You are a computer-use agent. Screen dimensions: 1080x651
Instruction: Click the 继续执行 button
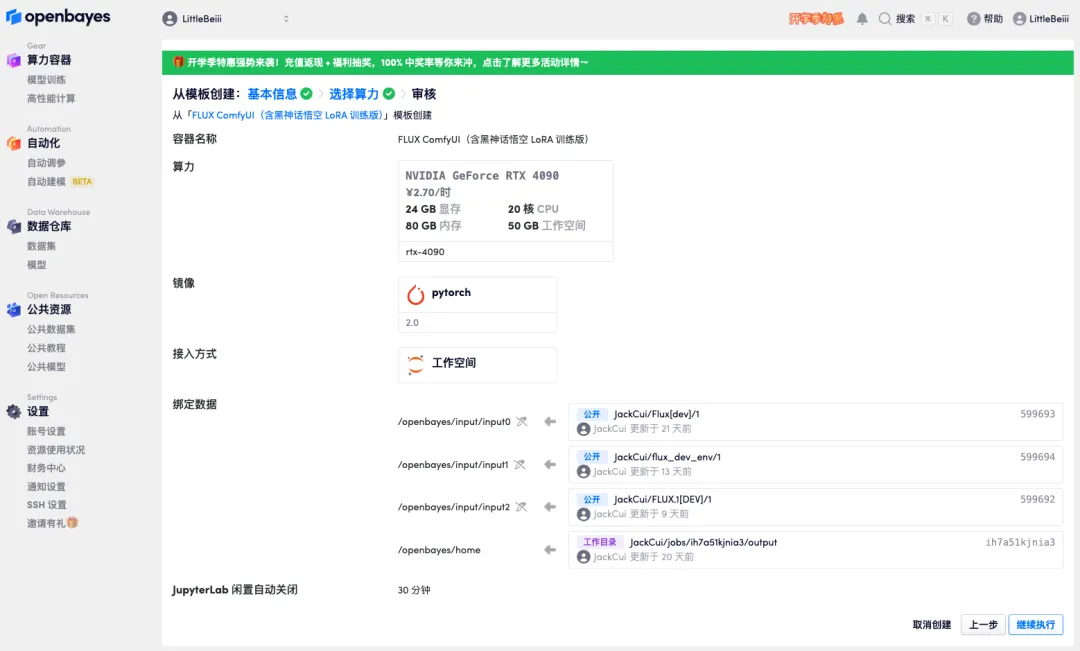1035,625
